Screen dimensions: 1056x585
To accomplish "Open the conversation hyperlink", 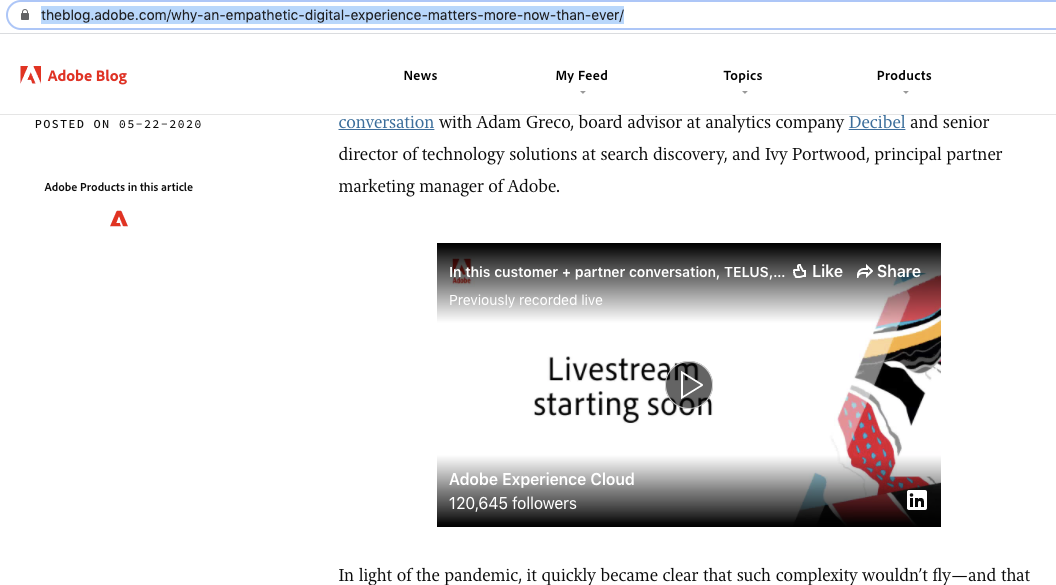I will 386,122.
